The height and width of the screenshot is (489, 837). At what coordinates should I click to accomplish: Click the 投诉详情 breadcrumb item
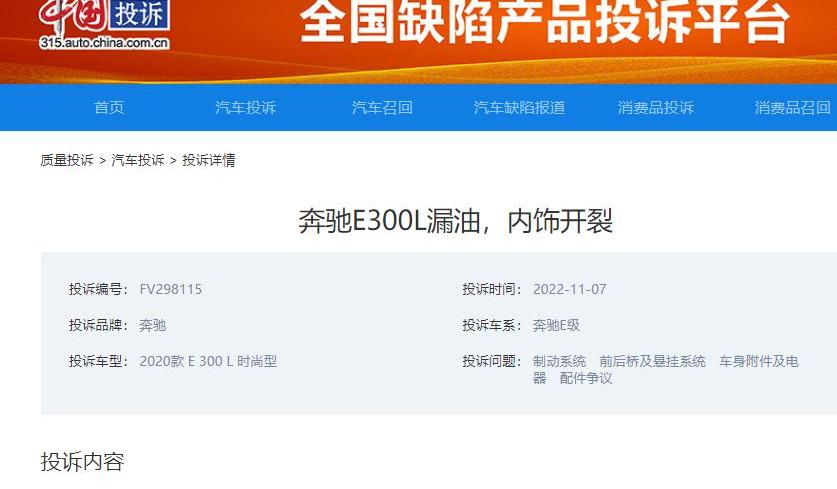coord(209,160)
